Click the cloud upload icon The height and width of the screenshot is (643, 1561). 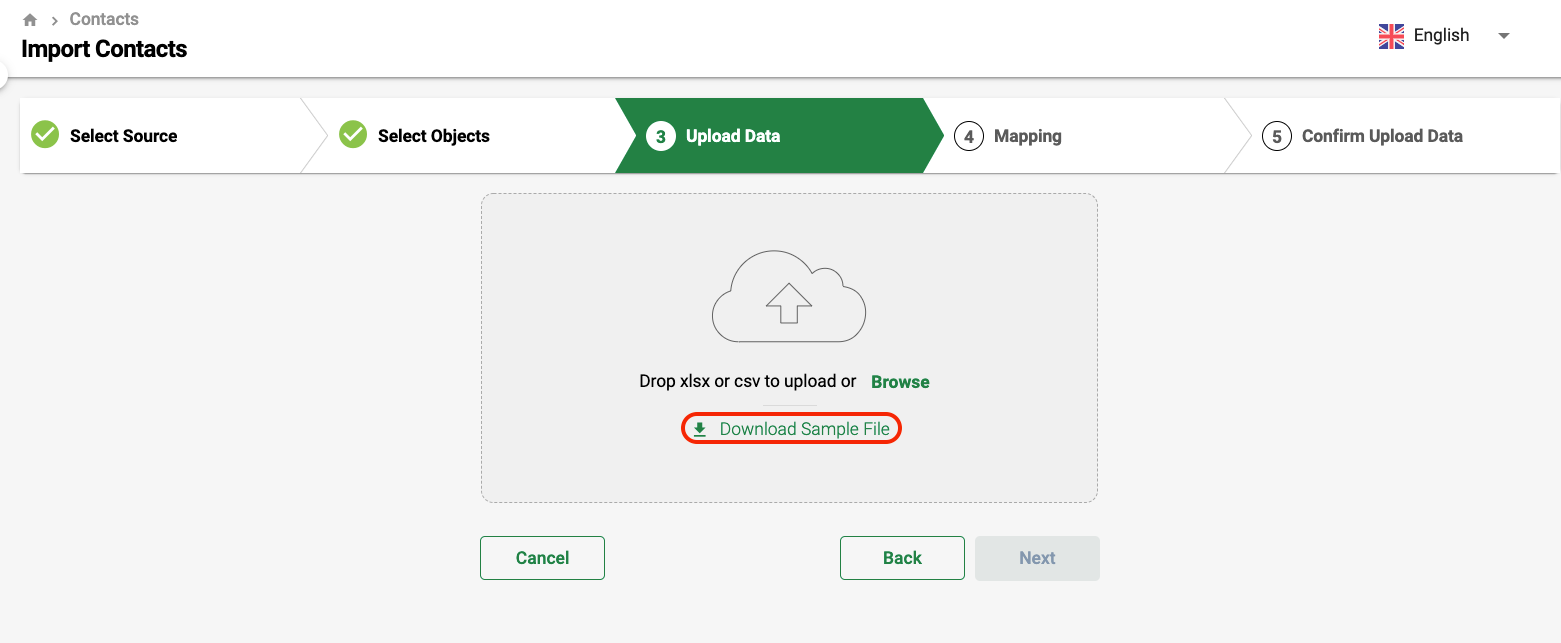[789, 297]
